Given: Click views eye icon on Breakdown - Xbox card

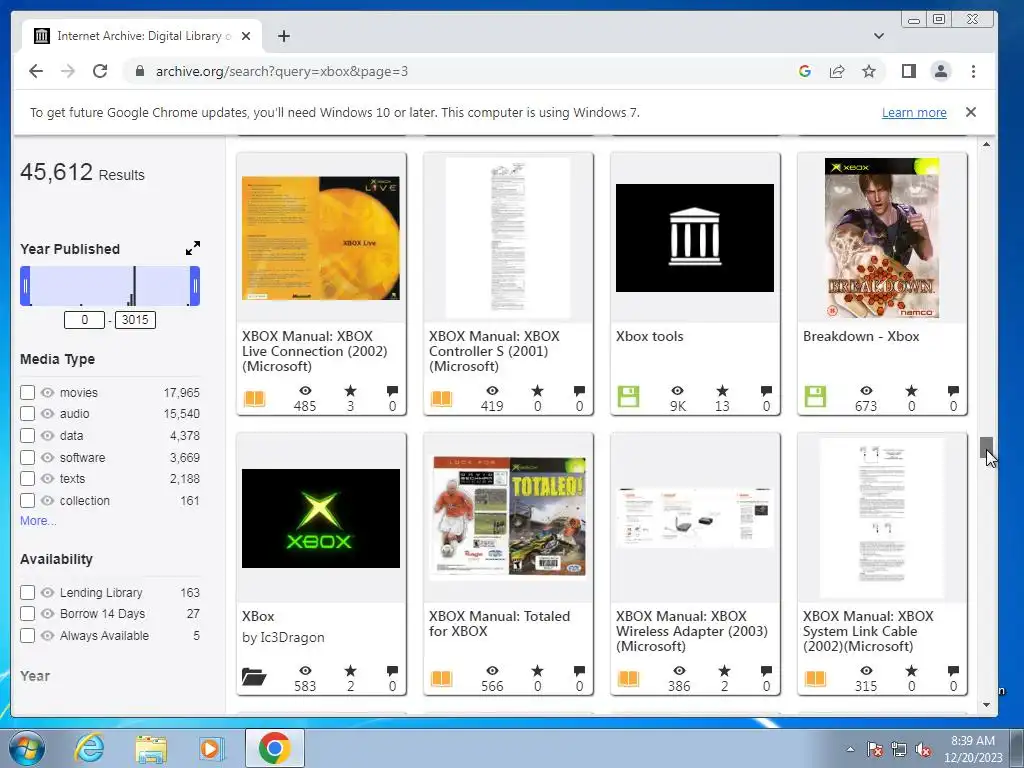Looking at the screenshot, I should tap(866, 391).
